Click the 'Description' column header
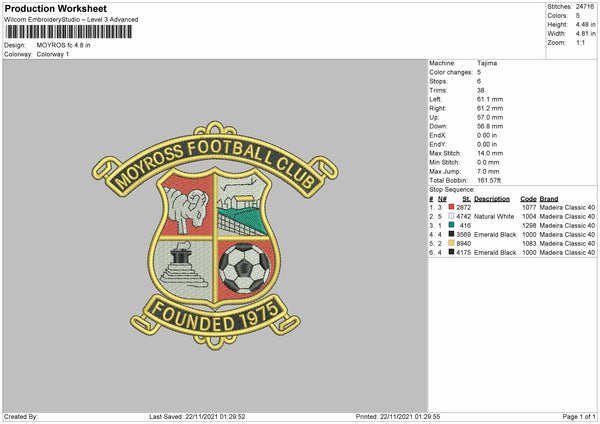 pyautogui.click(x=492, y=199)
